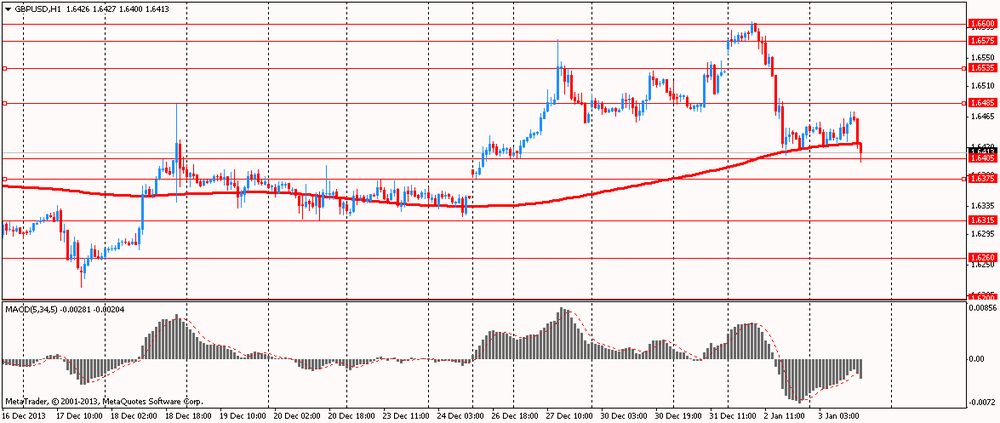The height and width of the screenshot is (423, 1000).
Task: Click the 16 Dec 2013 date label
Action: [22, 415]
